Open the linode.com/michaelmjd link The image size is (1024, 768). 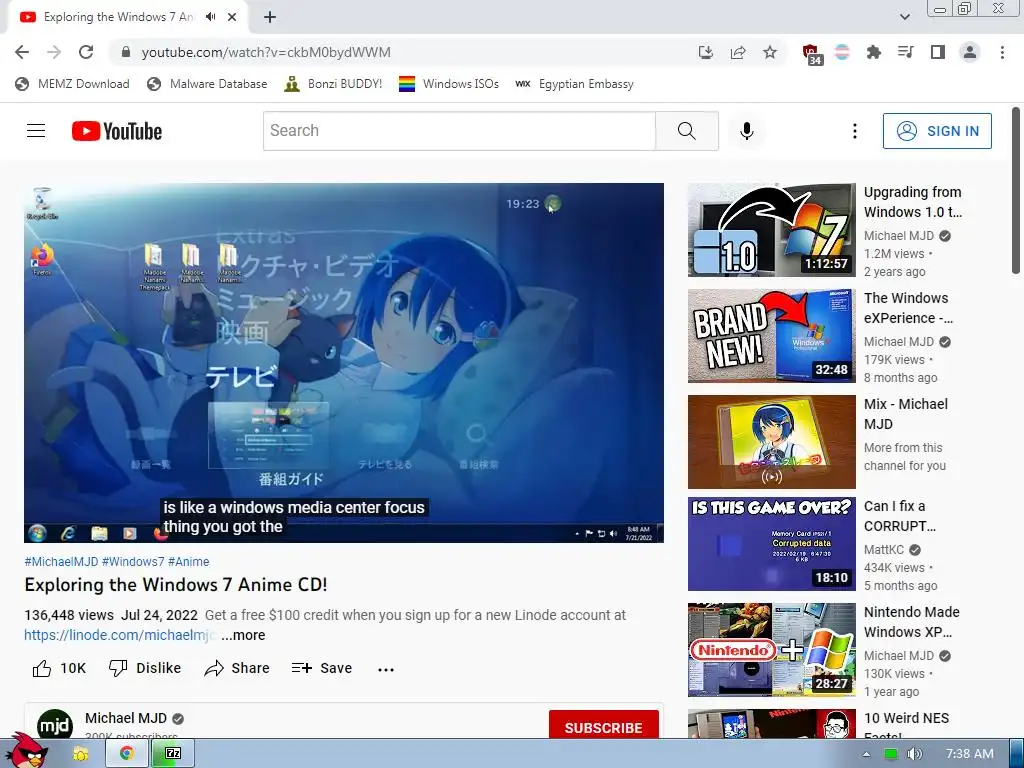(120, 635)
